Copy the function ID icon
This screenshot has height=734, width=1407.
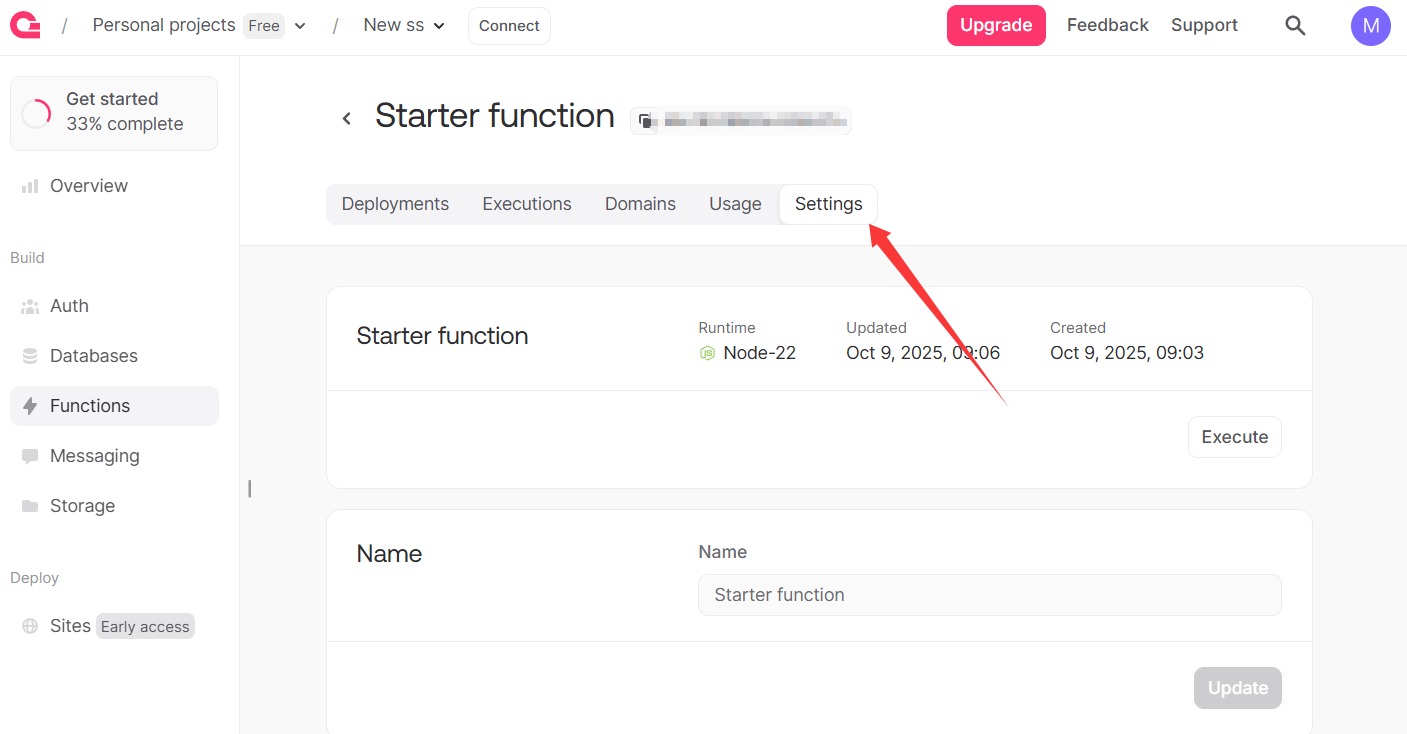point(646,121)
